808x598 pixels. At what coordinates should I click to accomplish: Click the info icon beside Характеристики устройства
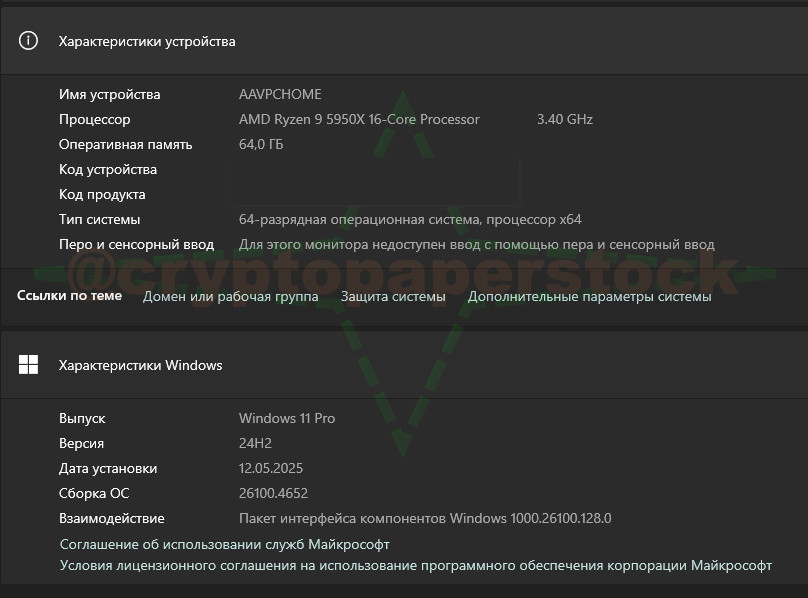click(x=29, y=41)
